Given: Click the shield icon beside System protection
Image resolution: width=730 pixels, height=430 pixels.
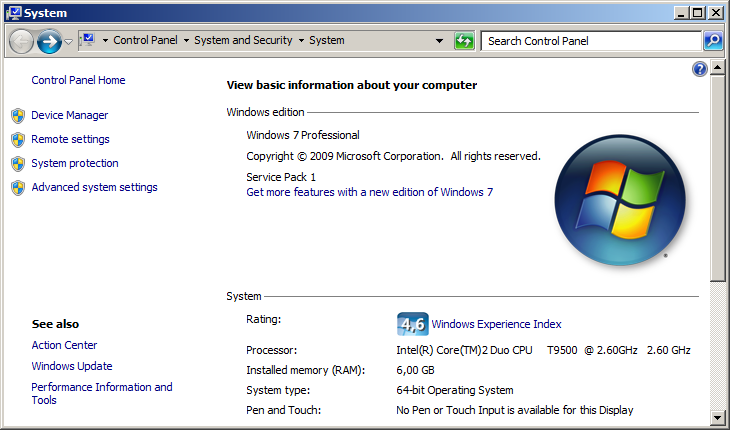Looking at the screenshot, I should tap(18, 164).
